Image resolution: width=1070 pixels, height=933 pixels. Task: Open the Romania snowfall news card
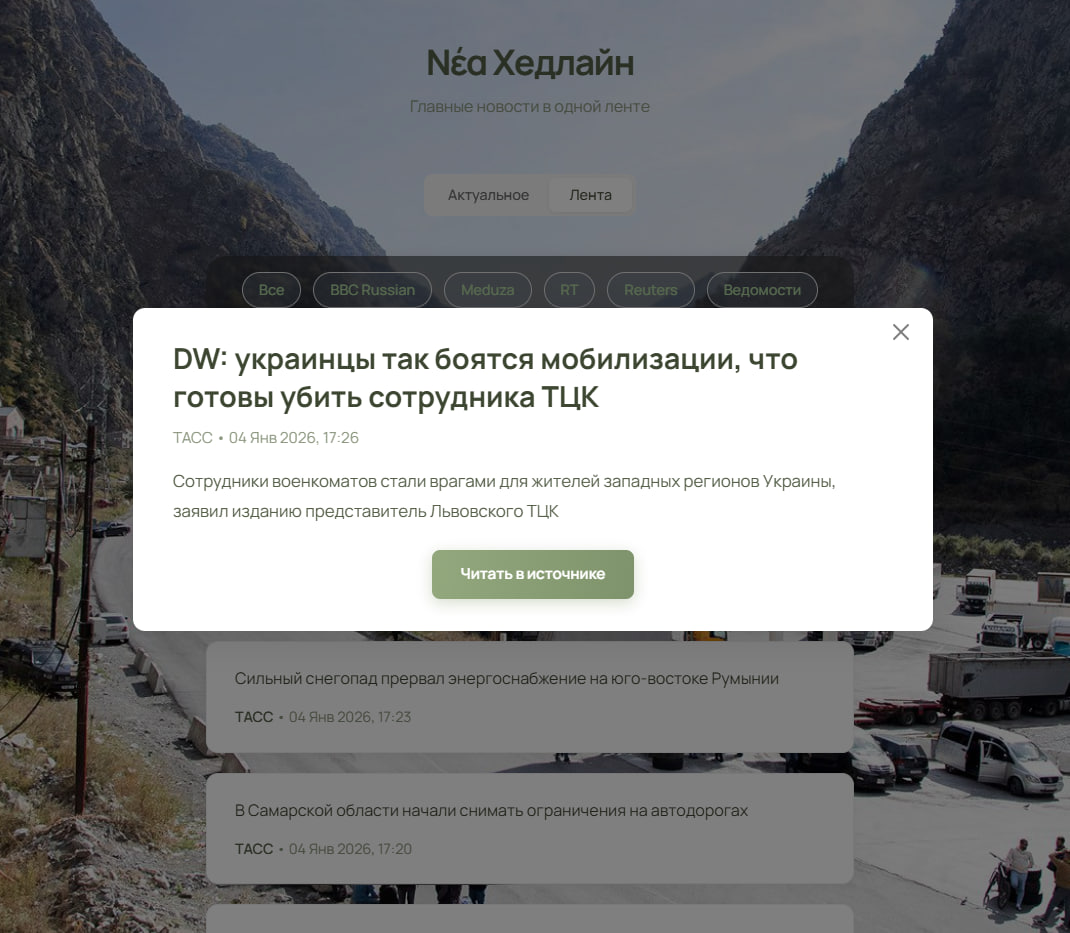click(530, 696)
